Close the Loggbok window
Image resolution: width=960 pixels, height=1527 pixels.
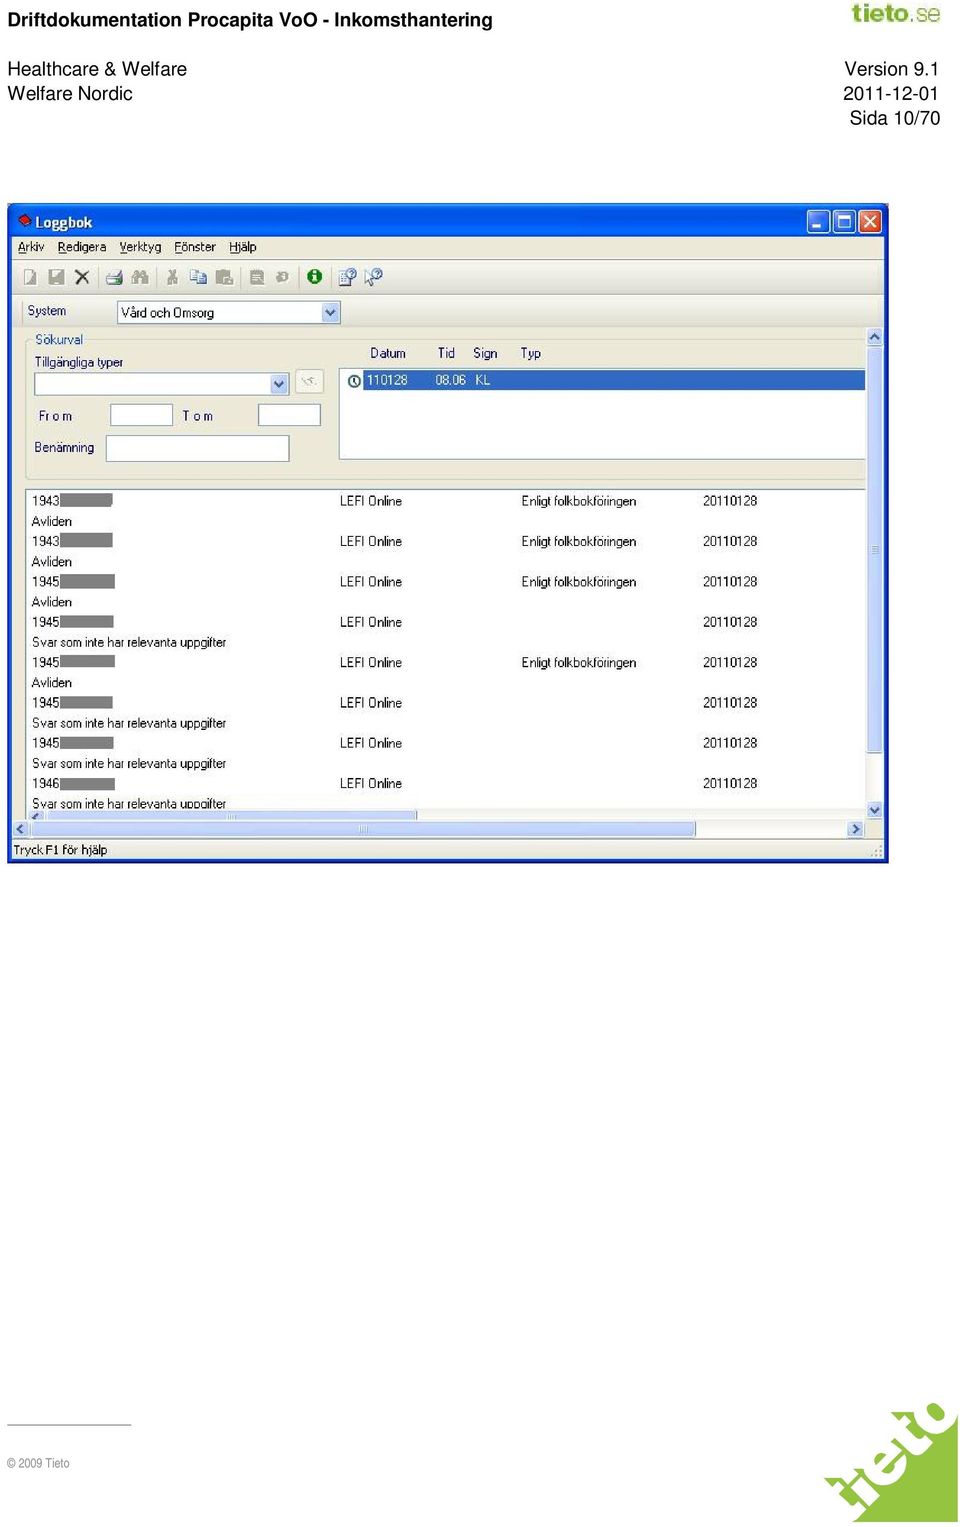click(x=870, y=221)
